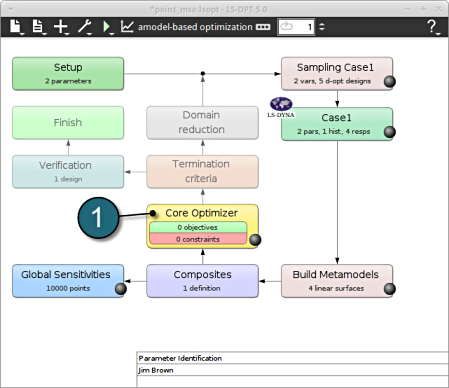Click status LED on Build Metamodels
This screenshot has width=449, height=388.
tap(389, 289)
